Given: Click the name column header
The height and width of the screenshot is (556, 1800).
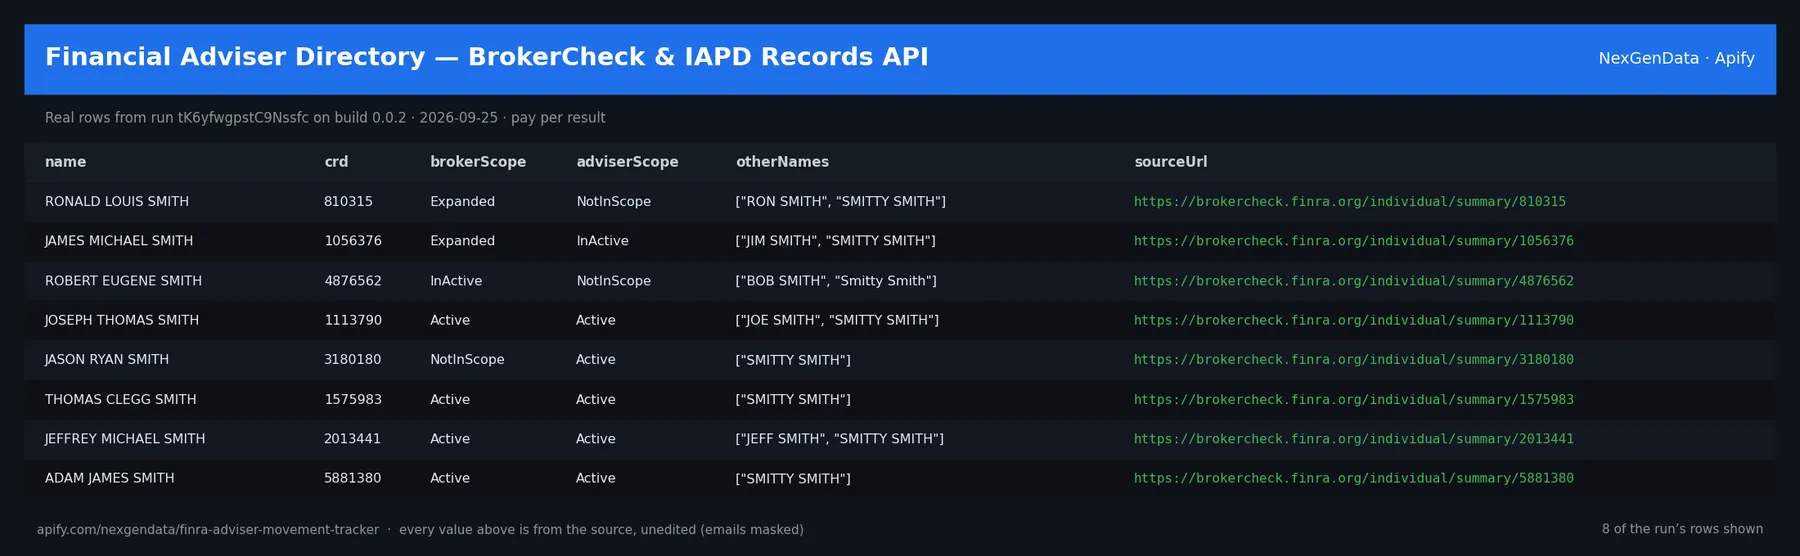Looking at the screenshot, I should pos(65,162).
